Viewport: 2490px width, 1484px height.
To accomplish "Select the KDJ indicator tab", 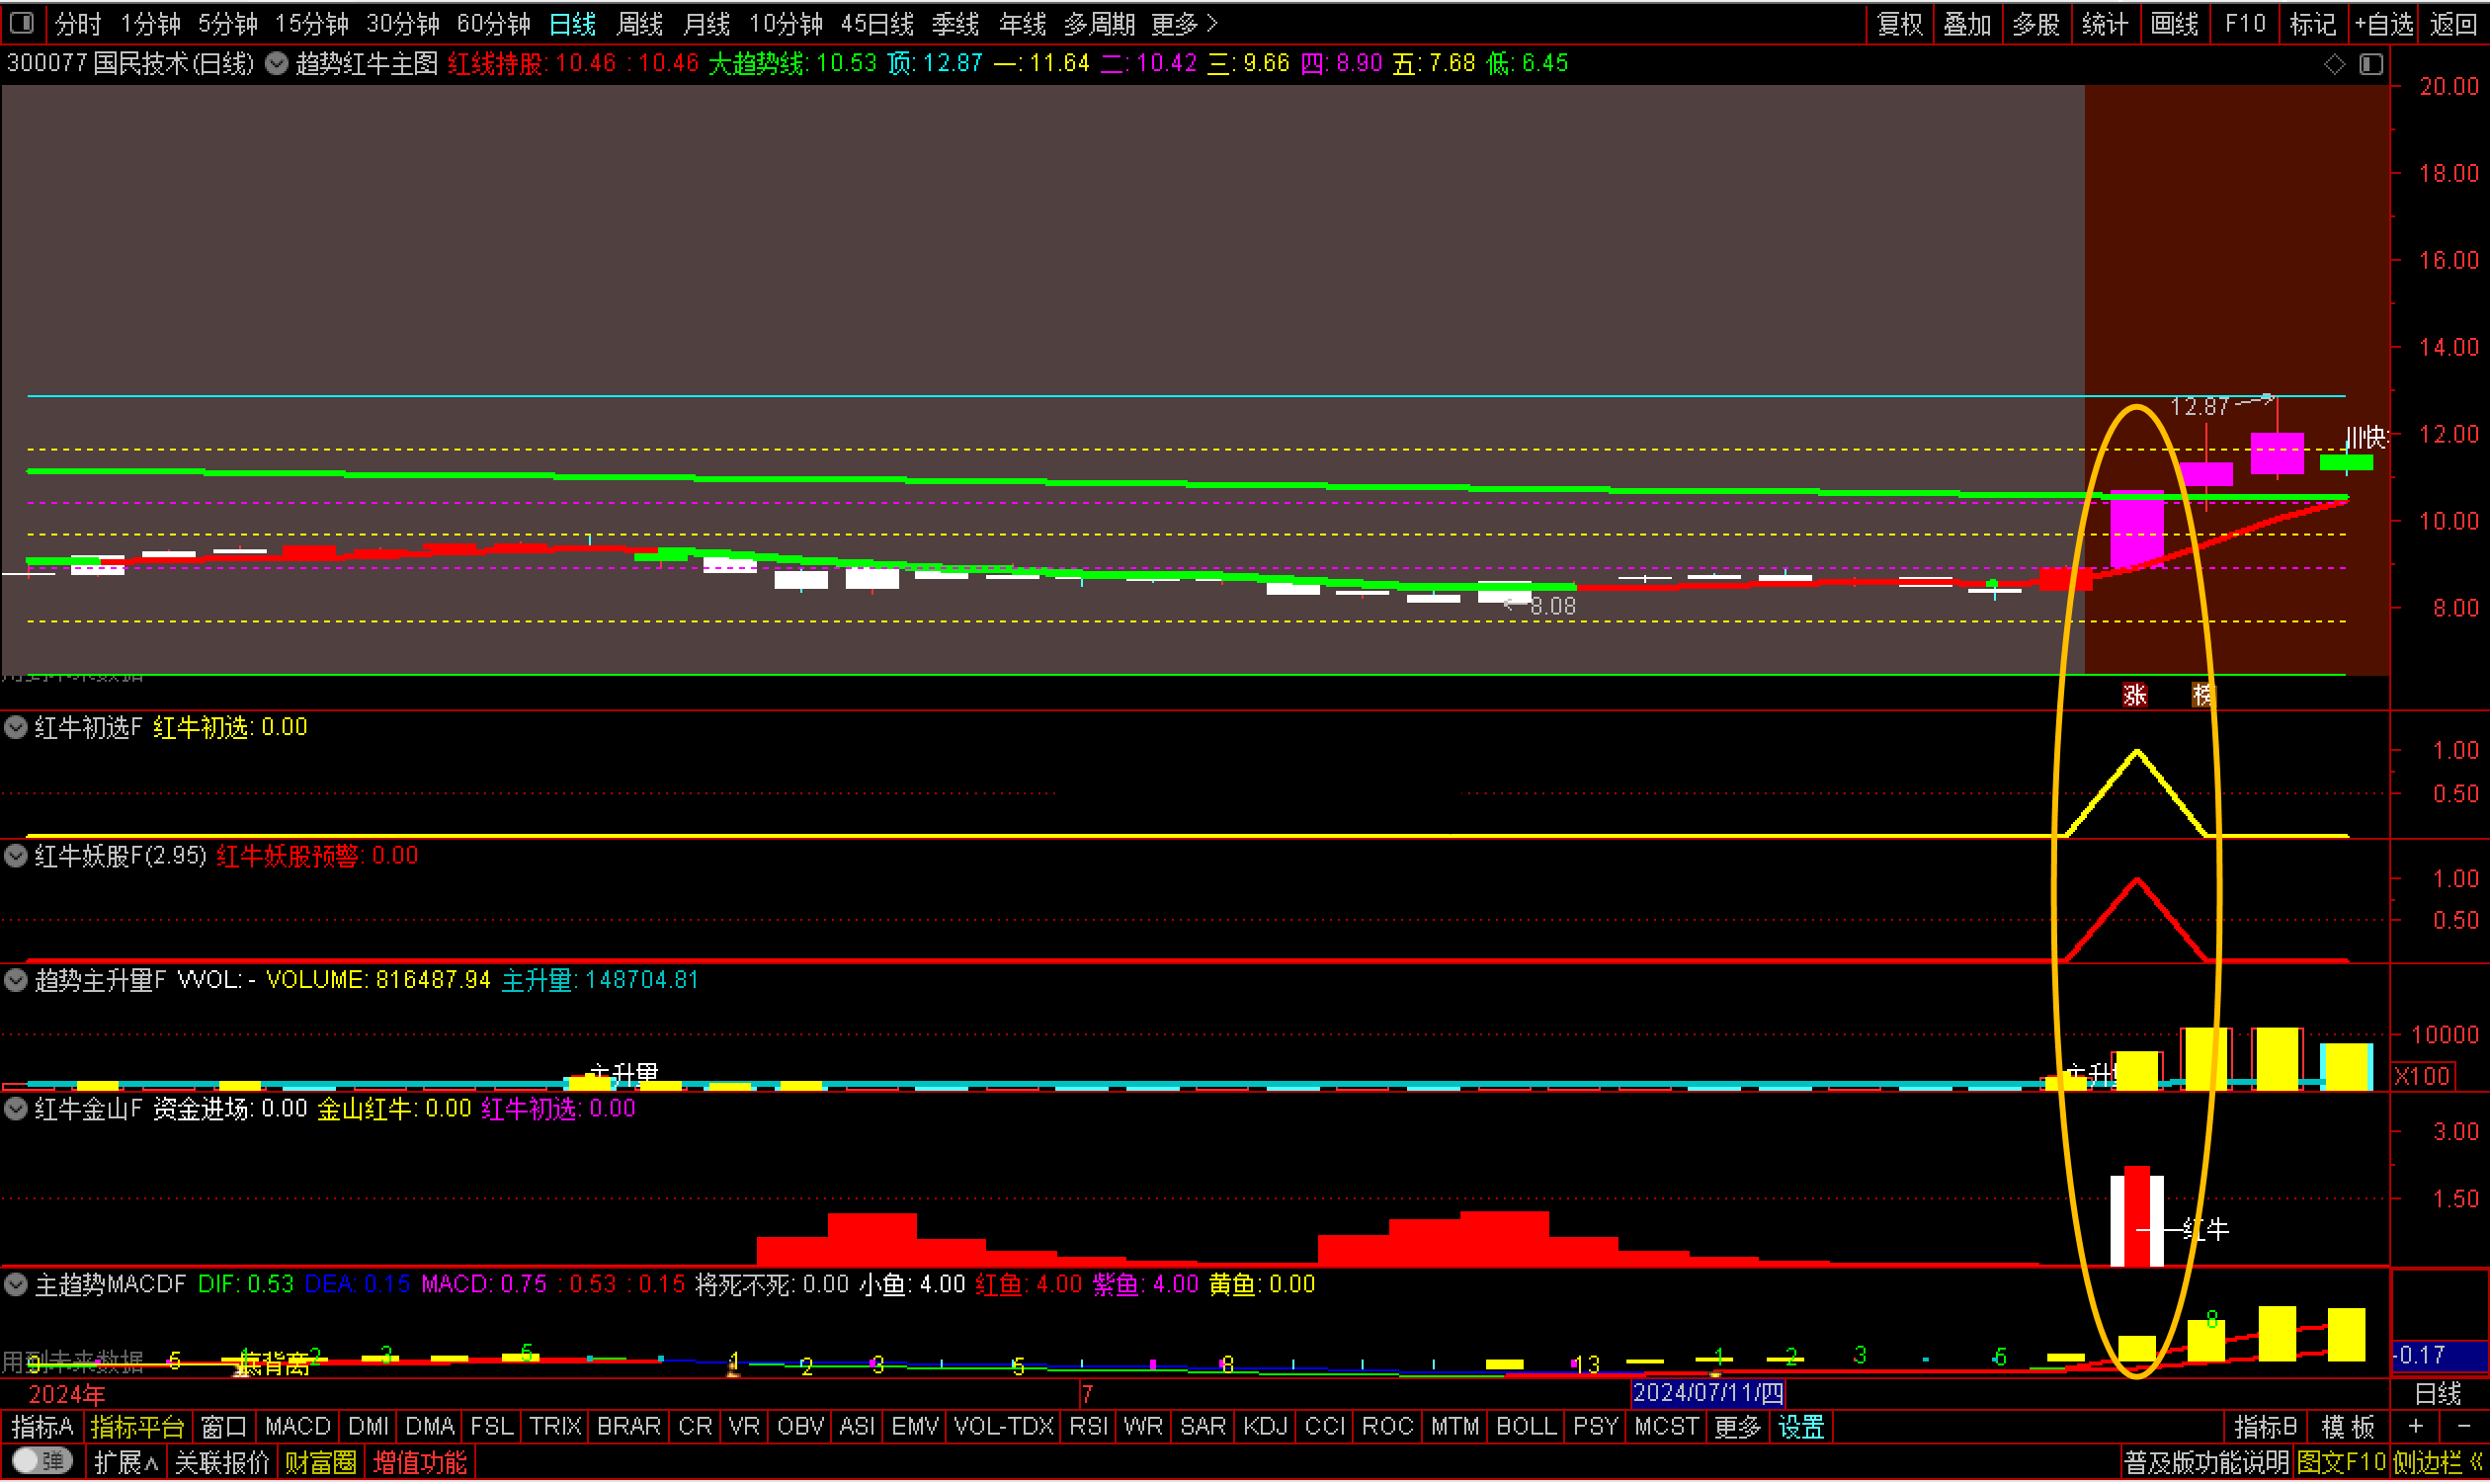I will coord(1265,1427).
